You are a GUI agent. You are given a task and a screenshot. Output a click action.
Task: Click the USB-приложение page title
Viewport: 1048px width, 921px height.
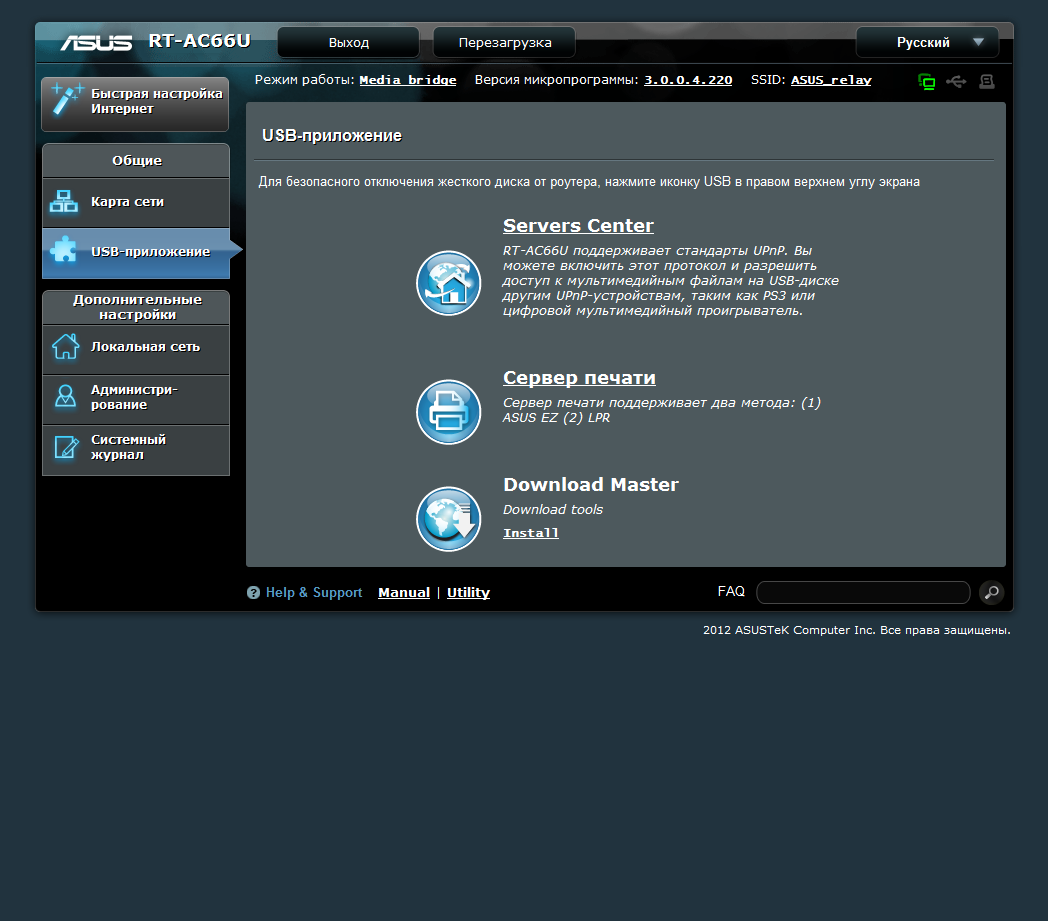pos(332,136)
